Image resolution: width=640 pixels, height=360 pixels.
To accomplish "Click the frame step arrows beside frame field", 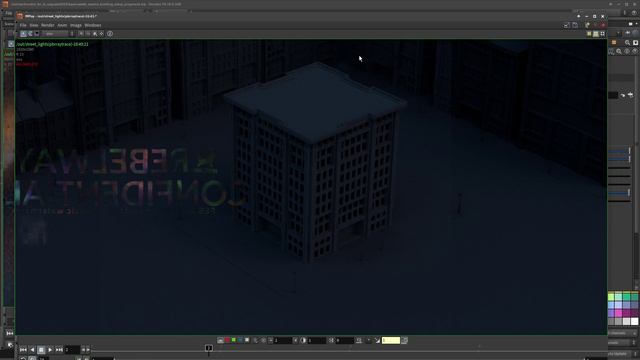I will point(85,350).
